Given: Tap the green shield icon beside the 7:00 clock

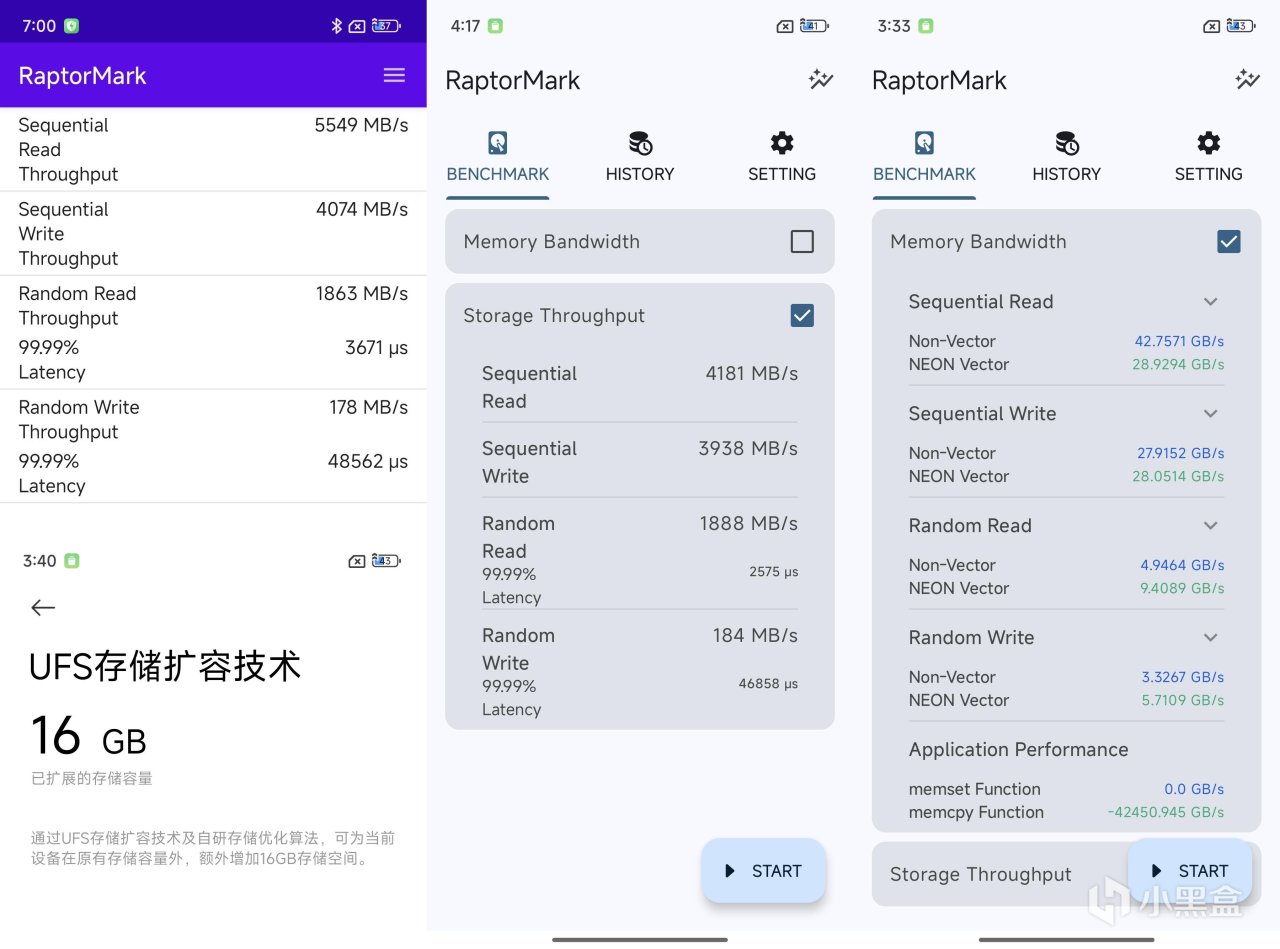Looking at the screenshot, I should [72, 26].
